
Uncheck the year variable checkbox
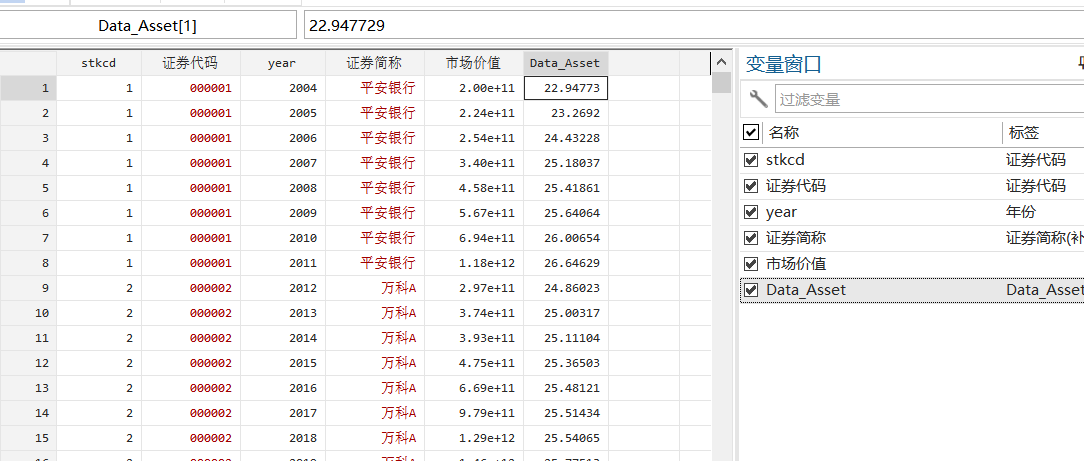click(750, 212)
